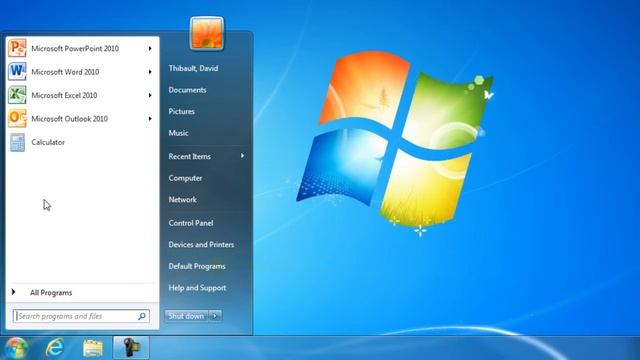Open Default Programs
The height and width of the screenshot is (360, 640).
pyautogui.click(x=197, y=266)
